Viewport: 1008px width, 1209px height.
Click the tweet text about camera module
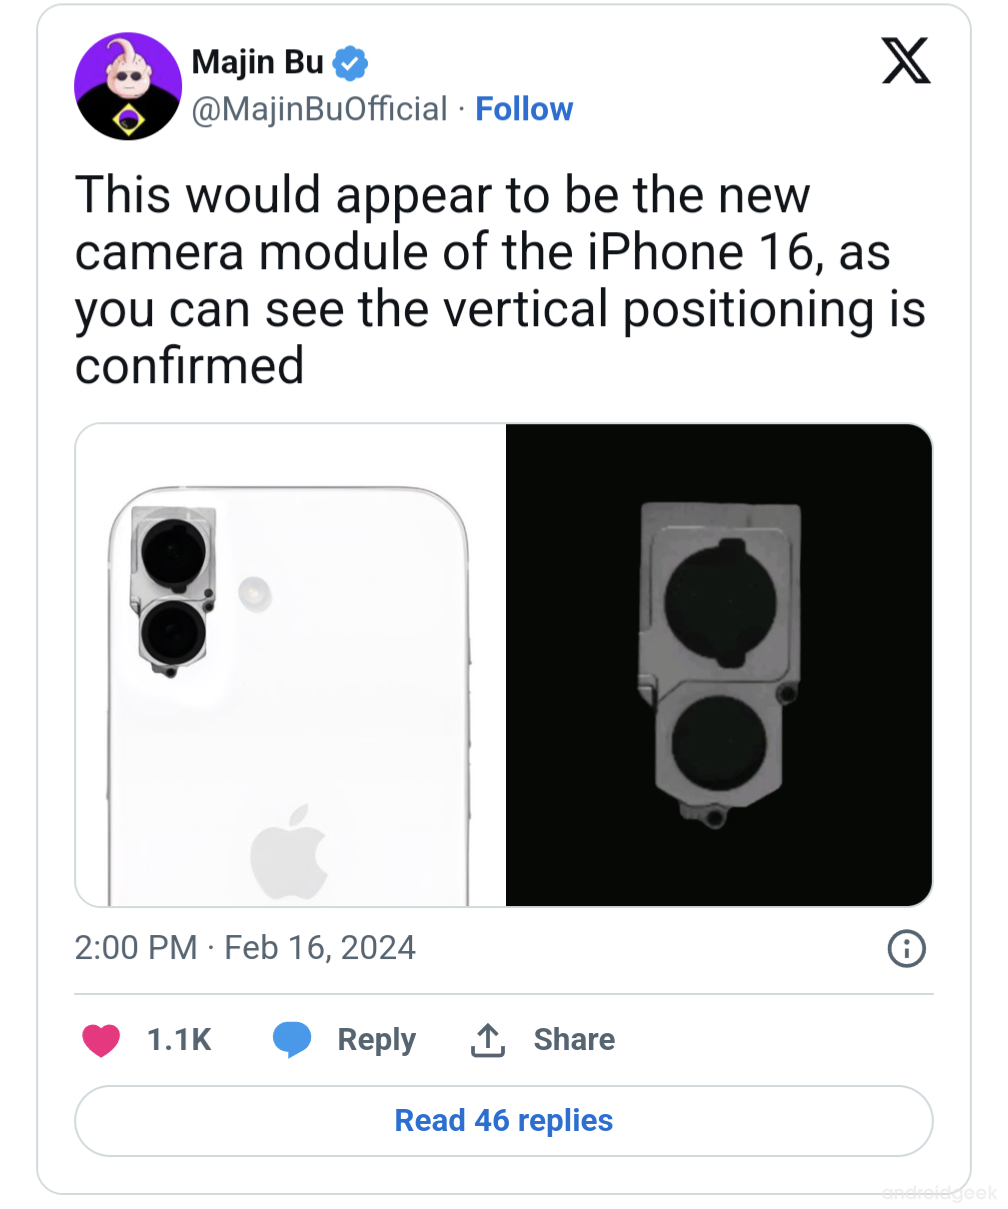500,279
